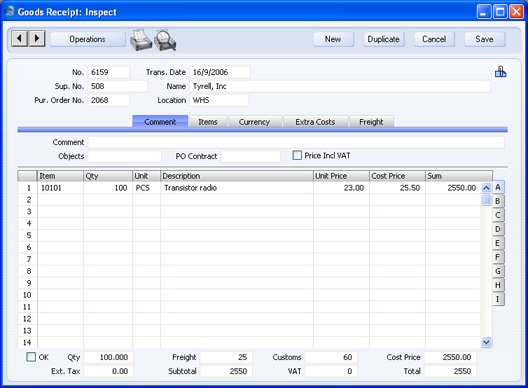The image size is (528, 388).
Task: Click the Description column header
Action: point(237,176)
